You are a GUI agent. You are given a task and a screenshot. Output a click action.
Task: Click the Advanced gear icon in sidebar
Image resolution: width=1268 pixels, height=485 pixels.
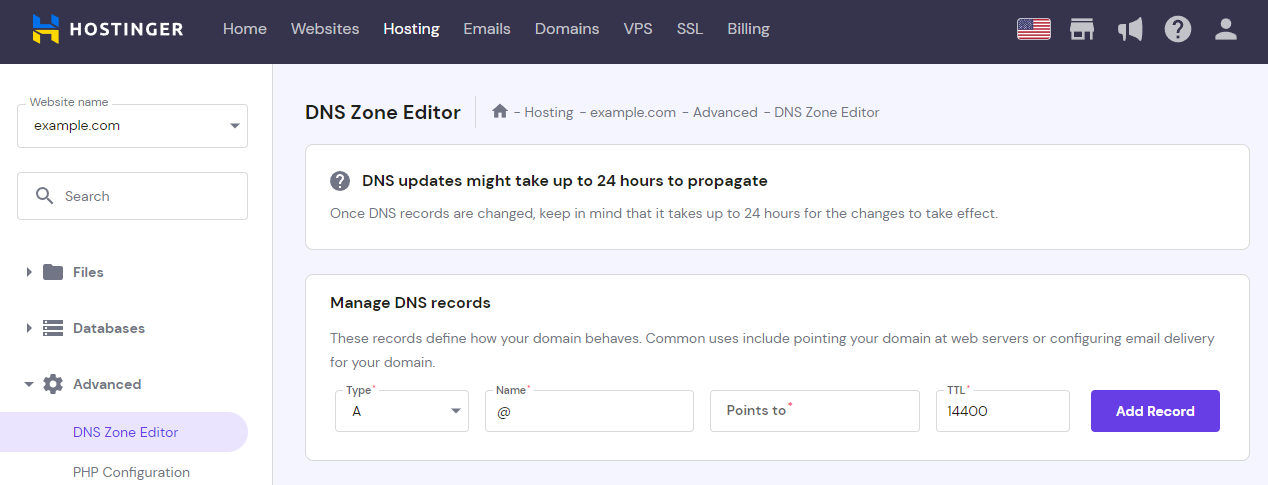click(53, 384)
